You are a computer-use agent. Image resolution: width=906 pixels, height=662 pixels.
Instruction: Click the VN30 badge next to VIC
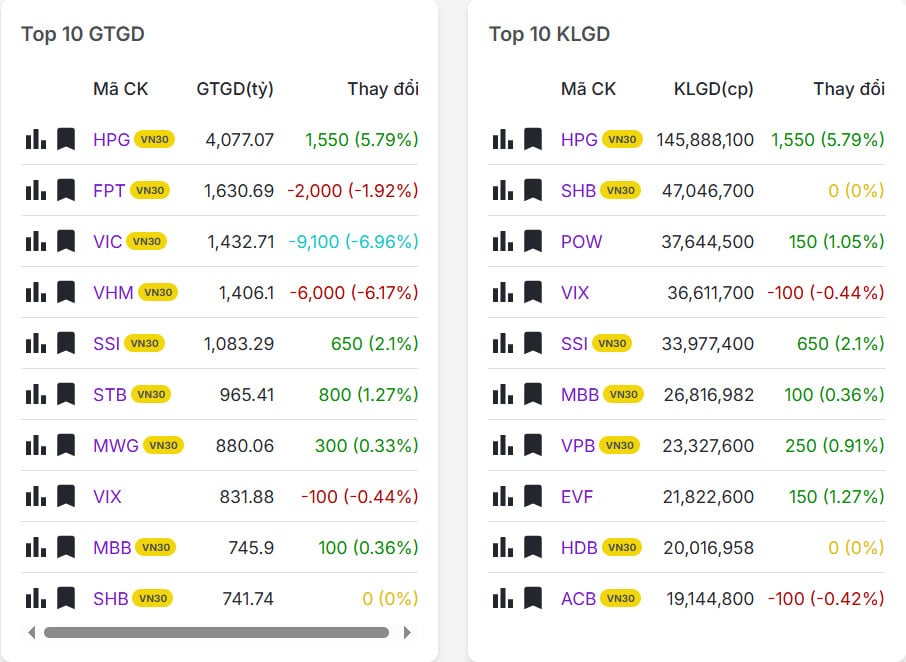click(x=147, y=241)
